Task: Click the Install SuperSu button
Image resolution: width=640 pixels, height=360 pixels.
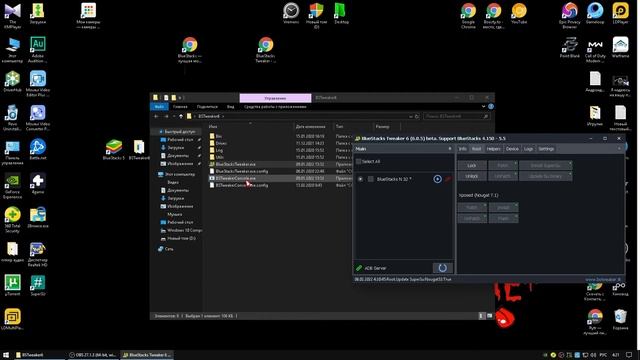Action: 545,165
